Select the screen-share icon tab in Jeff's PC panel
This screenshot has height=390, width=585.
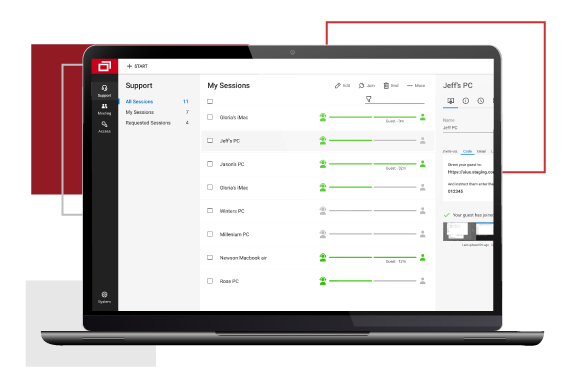451,101
